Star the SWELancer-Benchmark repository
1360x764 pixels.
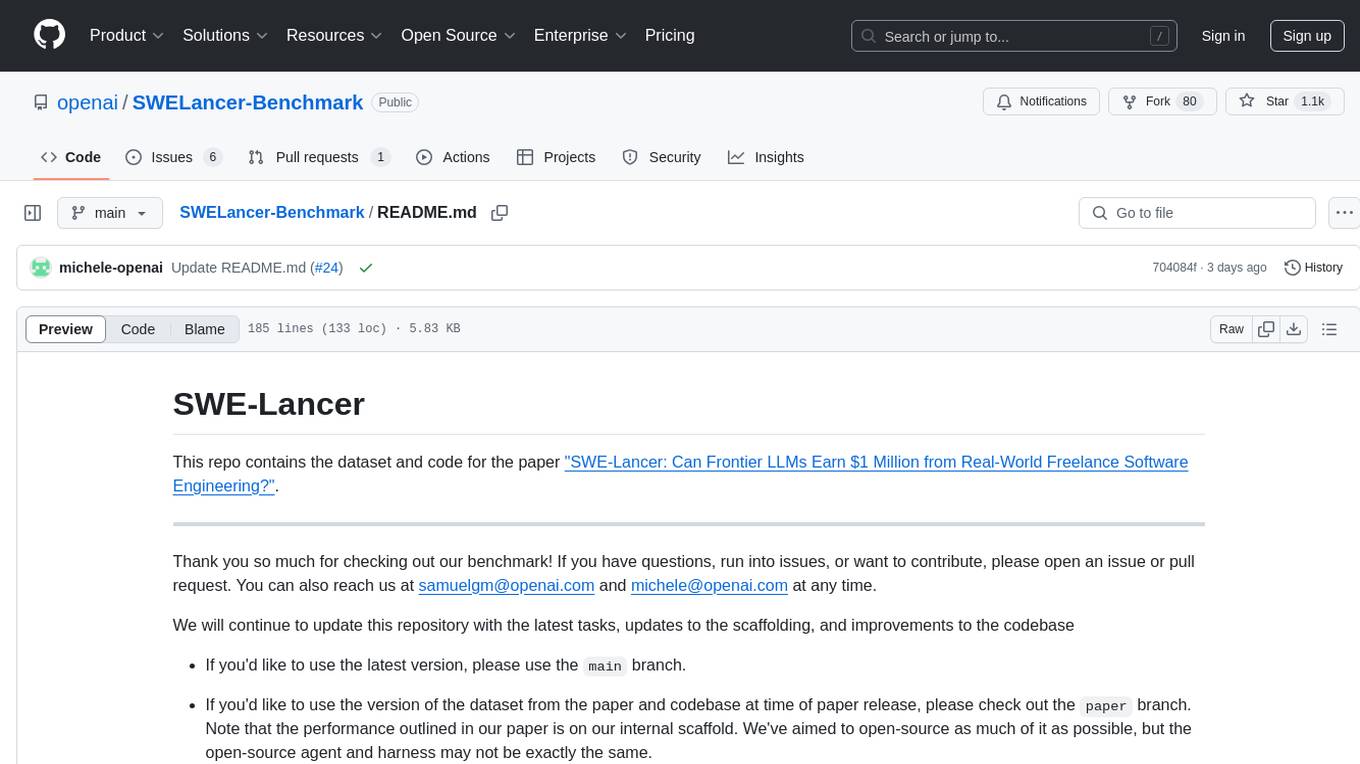tap(1266, 101)
